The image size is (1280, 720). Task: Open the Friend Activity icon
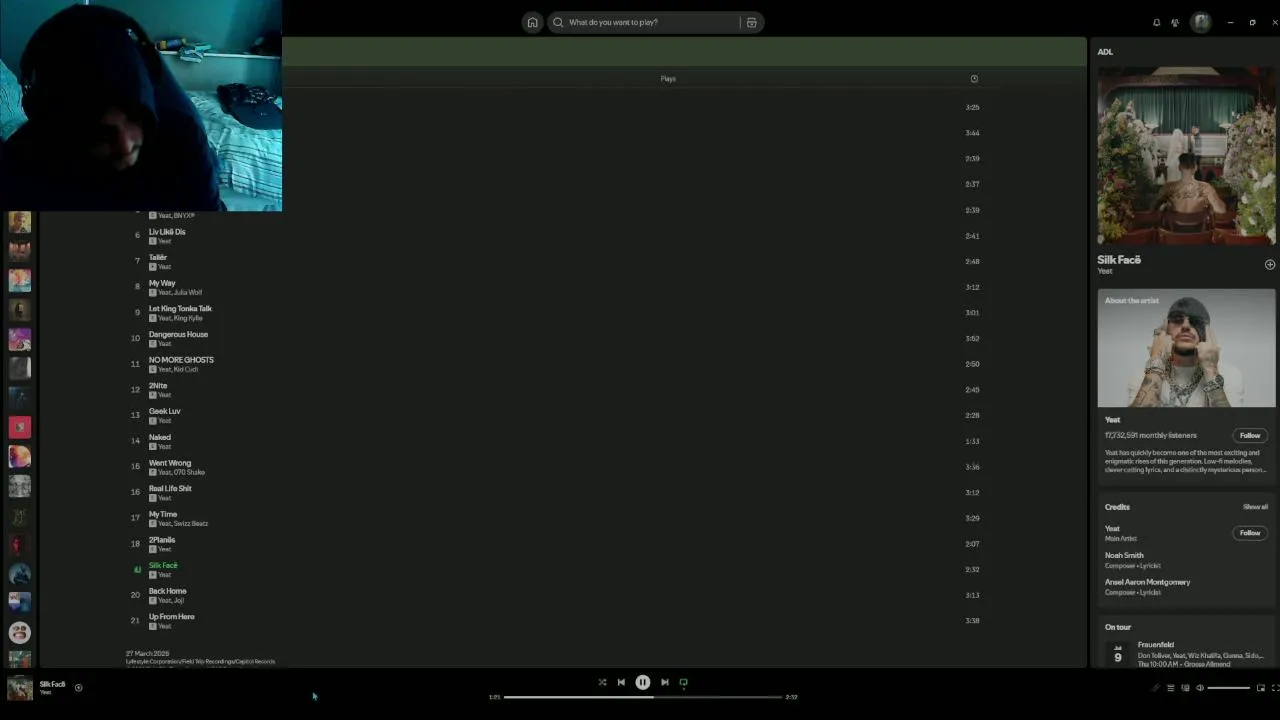point(1175,22)
